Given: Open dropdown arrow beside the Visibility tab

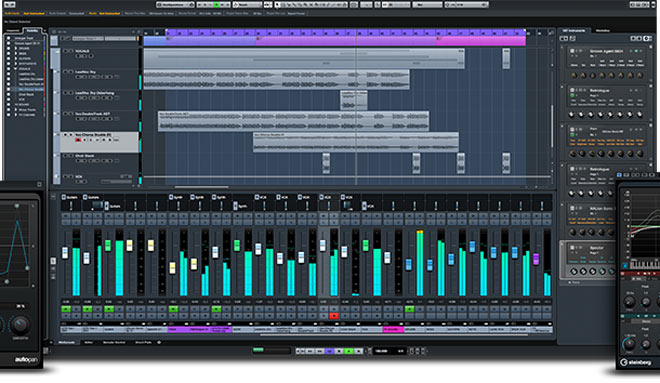Looking at the screenshot, I should (45, 30).
